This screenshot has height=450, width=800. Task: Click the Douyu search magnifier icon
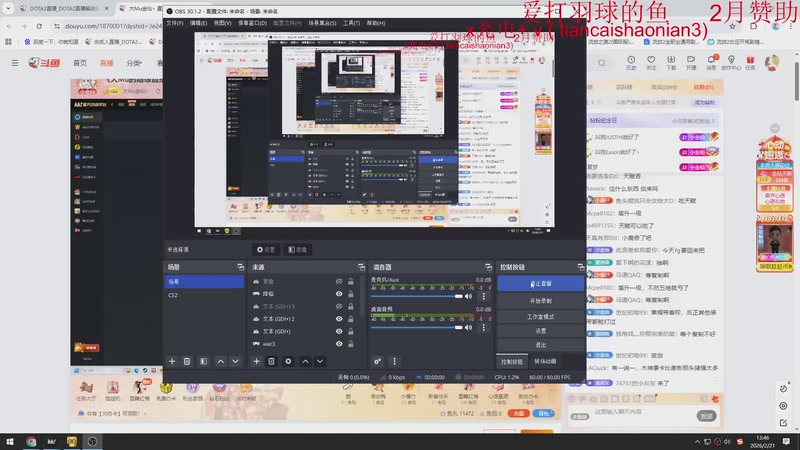pos(602,63)
